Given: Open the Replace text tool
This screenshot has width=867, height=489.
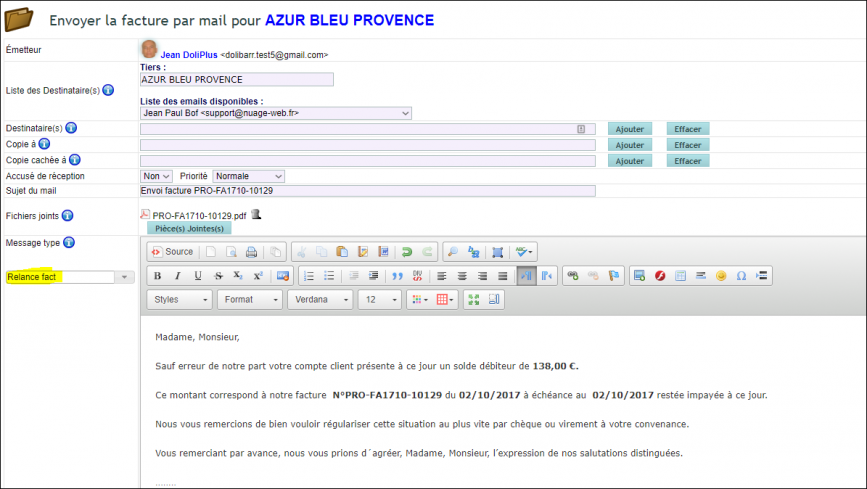Looking at the screenshot, I should pyautogui.click(x=473, y=252).
